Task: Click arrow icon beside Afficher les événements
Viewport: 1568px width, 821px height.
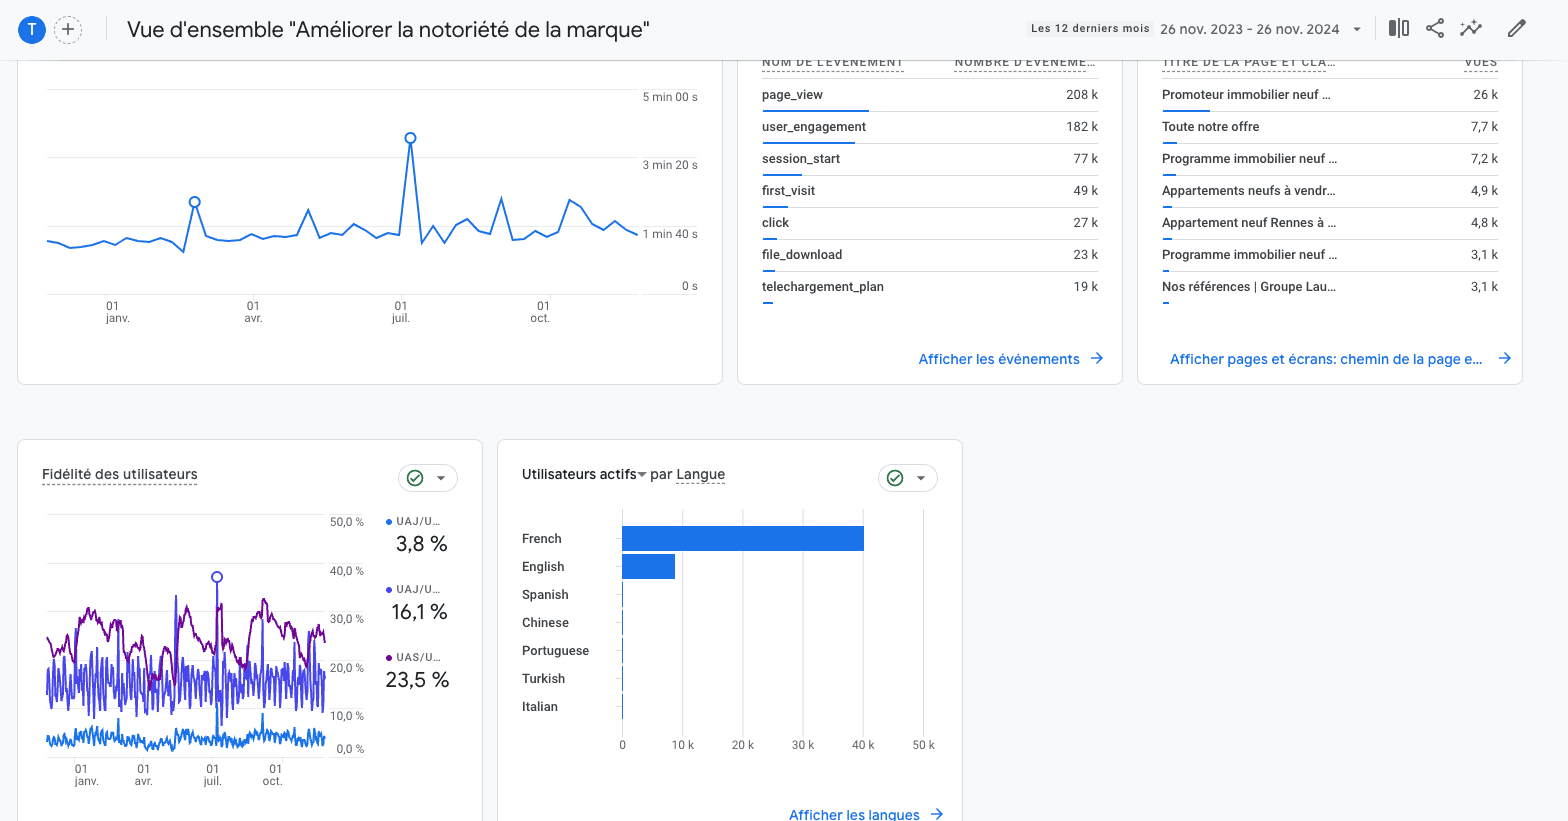Action: coord(1097,358)
